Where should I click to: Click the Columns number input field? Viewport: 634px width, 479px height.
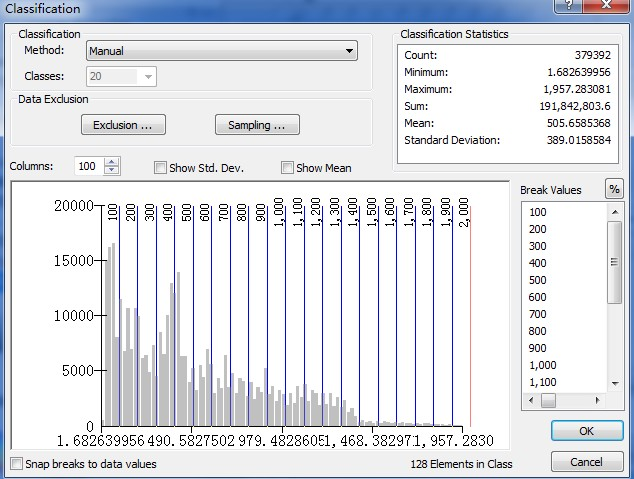click(88, 167)
